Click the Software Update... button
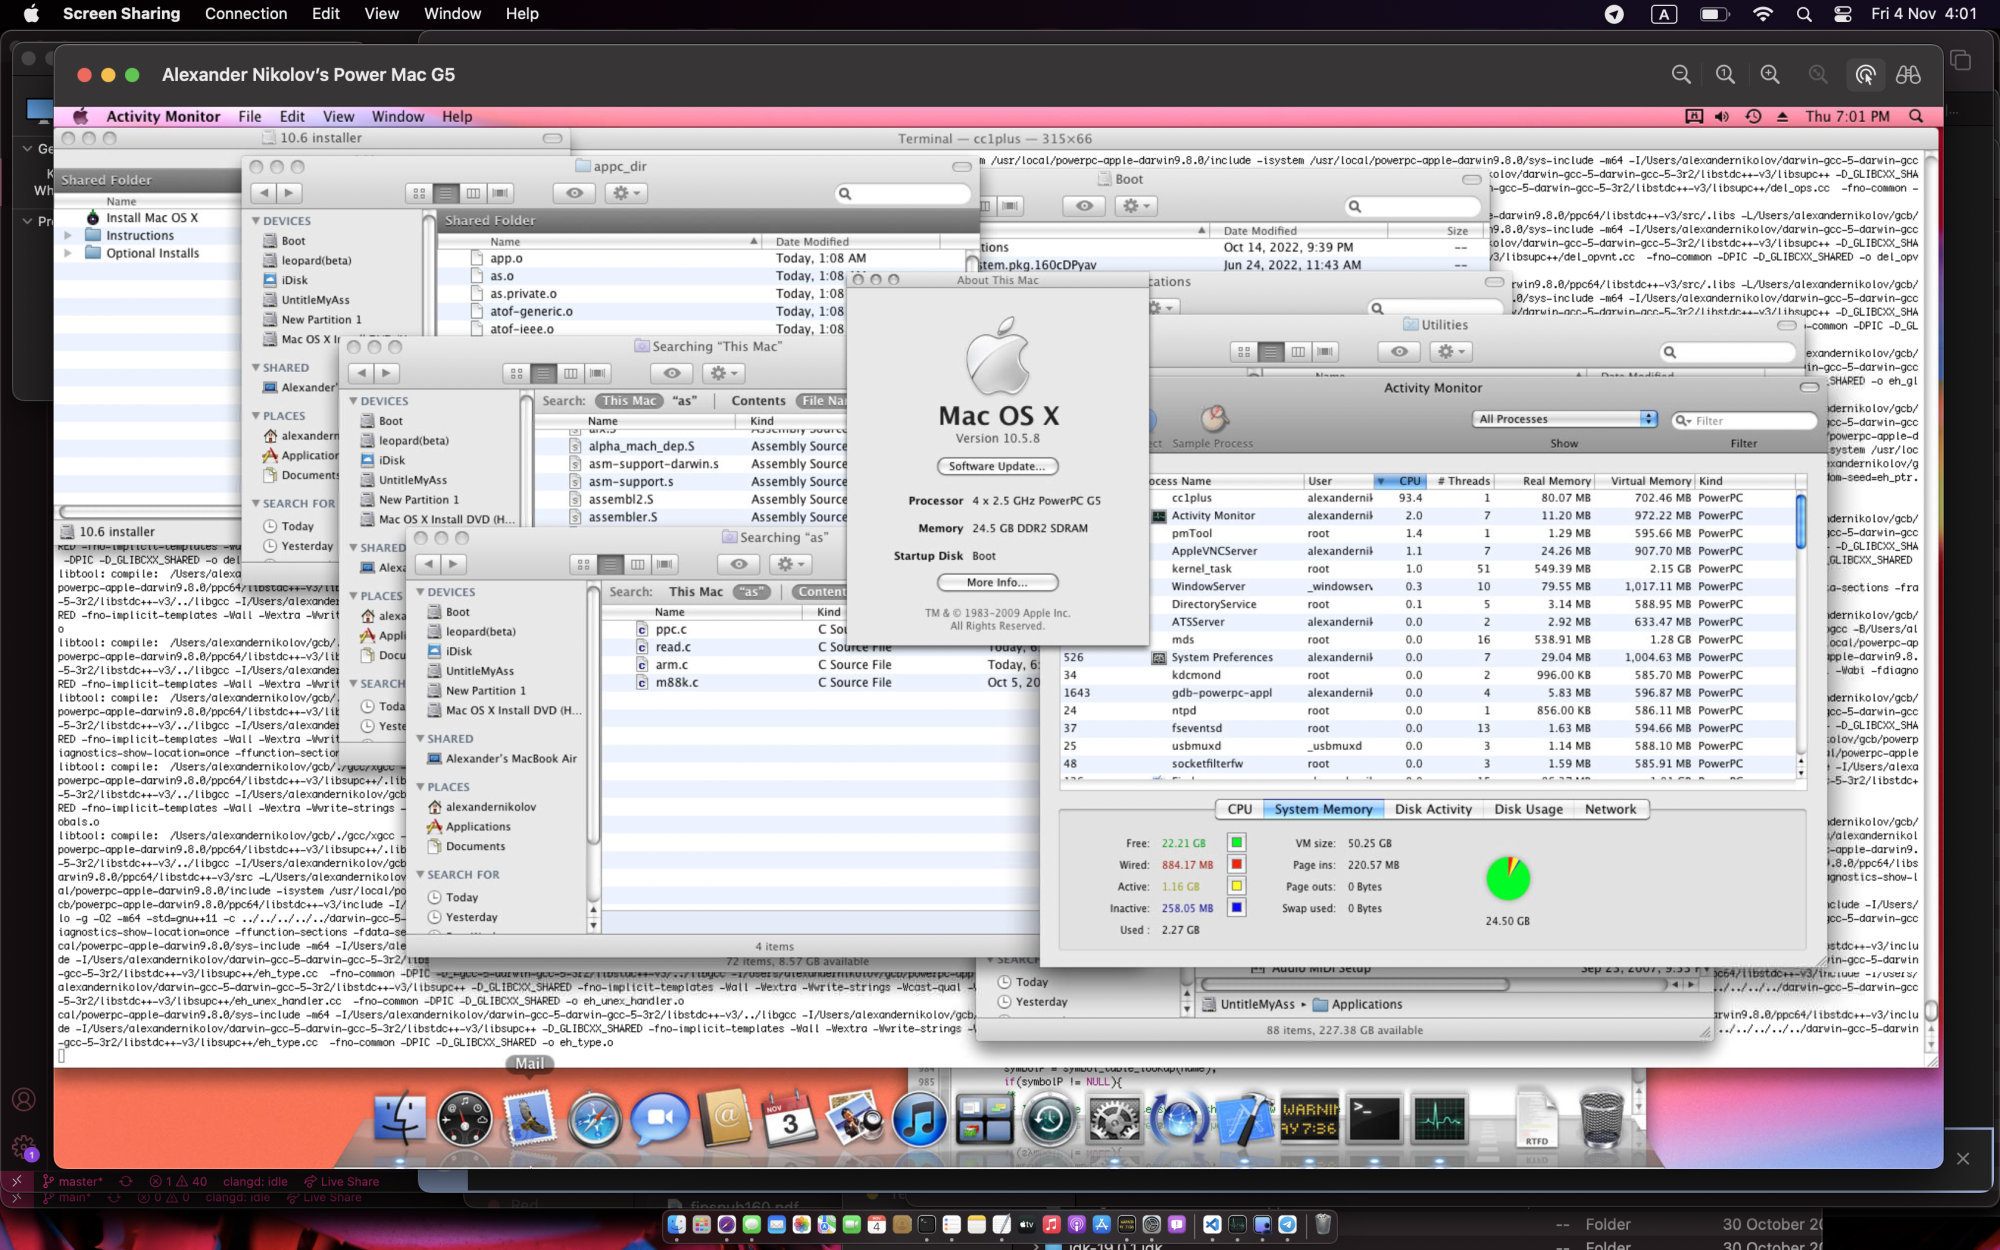2000x1250 pixels. tap(996, 466)
